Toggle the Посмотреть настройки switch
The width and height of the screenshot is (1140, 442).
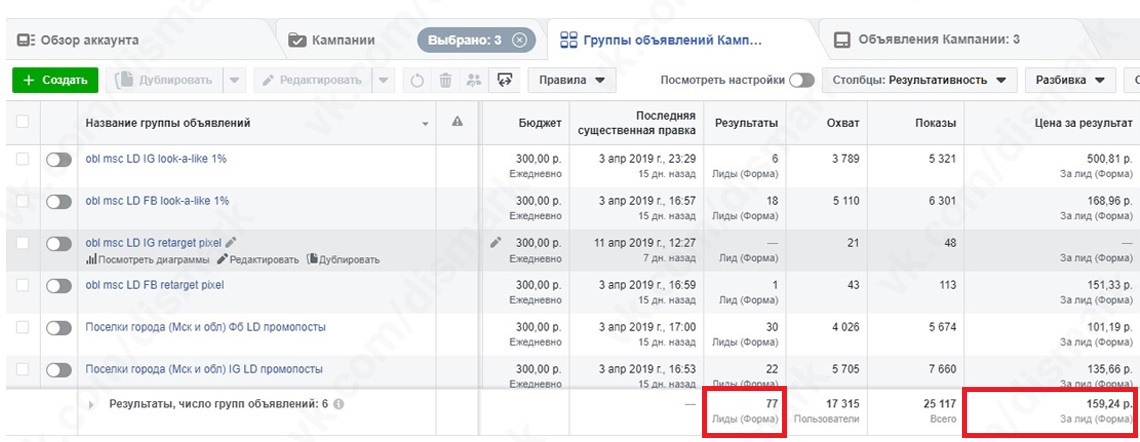tap(801, 80)
